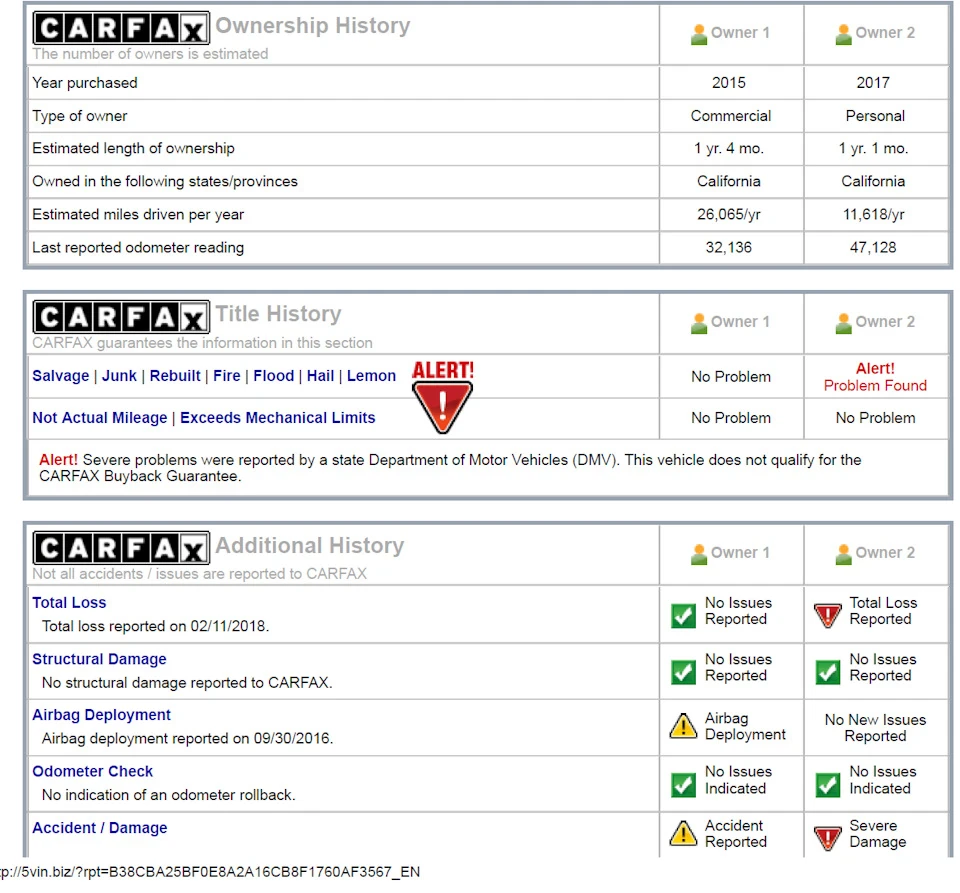Screen dimensions: 960x893
Task: Click the CARFAX Buyback Guarantee alert message
Action: (x=450, y=468)
